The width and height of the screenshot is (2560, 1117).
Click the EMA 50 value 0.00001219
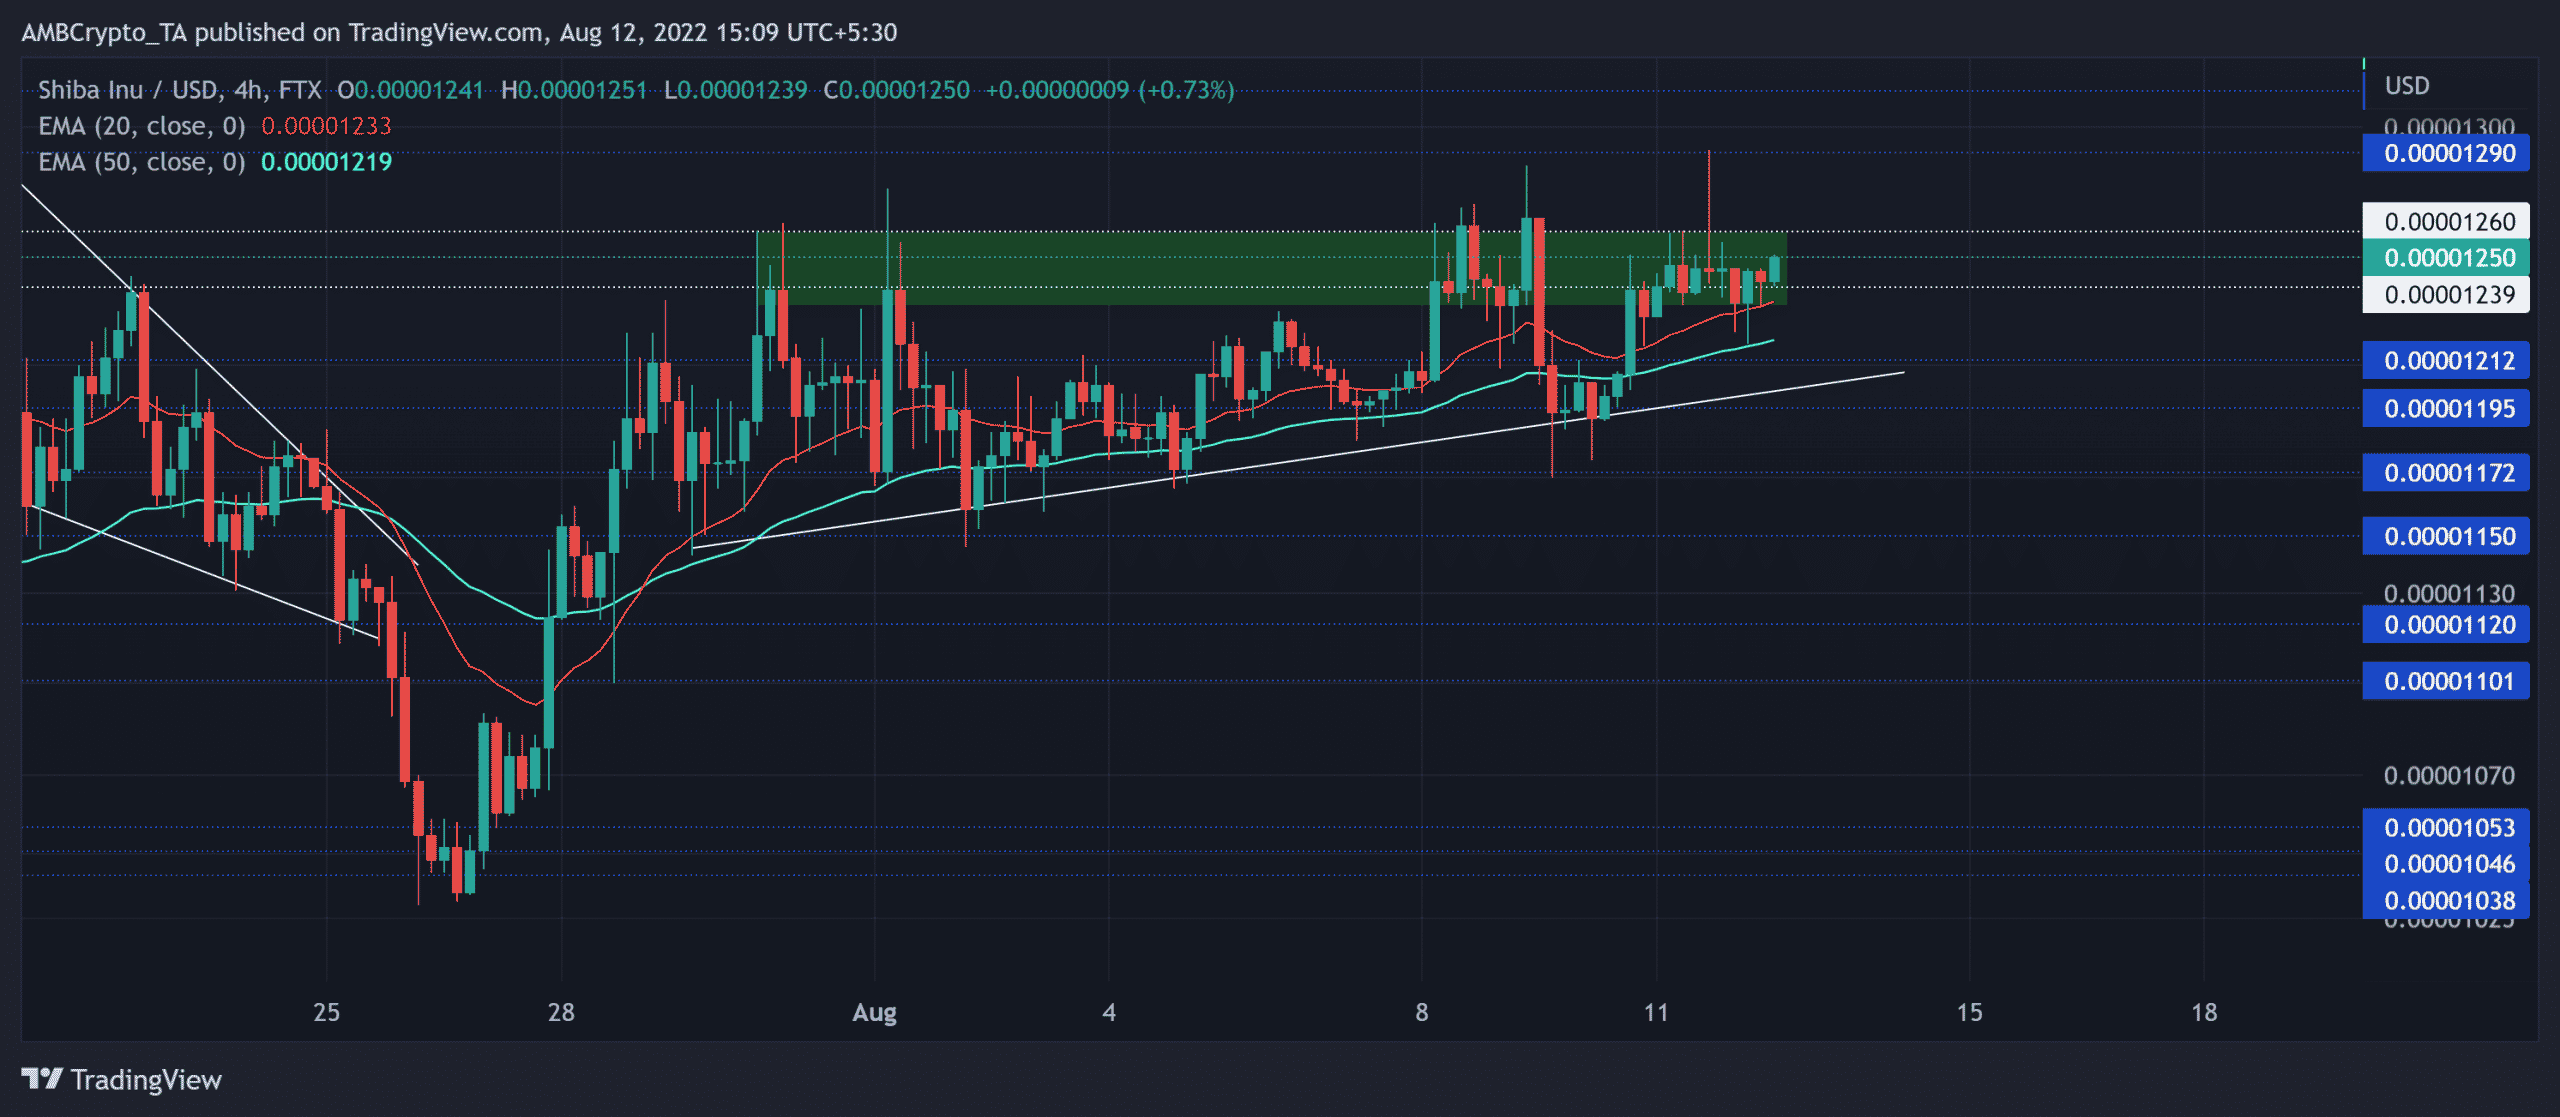pos(326,162)
